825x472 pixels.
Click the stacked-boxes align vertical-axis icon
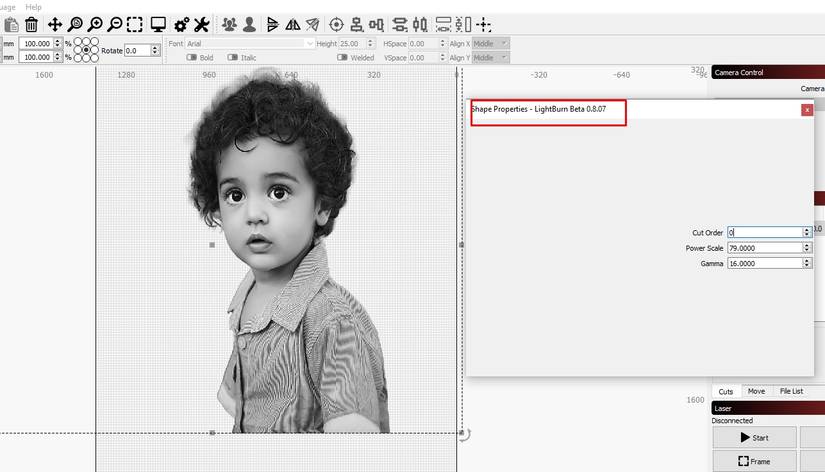357,25
